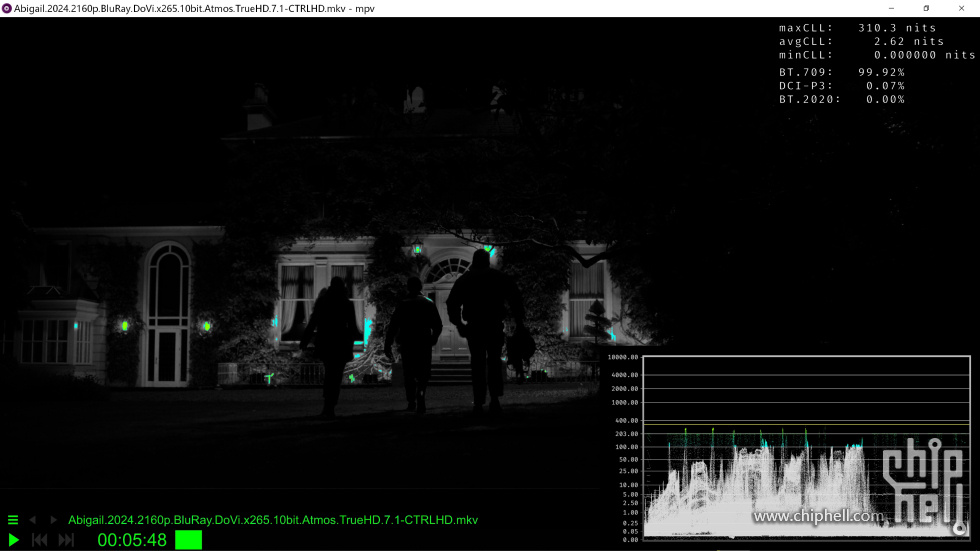Toggle the 00:05:48 elapsed time display
The width and height of the screenshot is (980, 551).
132,540
